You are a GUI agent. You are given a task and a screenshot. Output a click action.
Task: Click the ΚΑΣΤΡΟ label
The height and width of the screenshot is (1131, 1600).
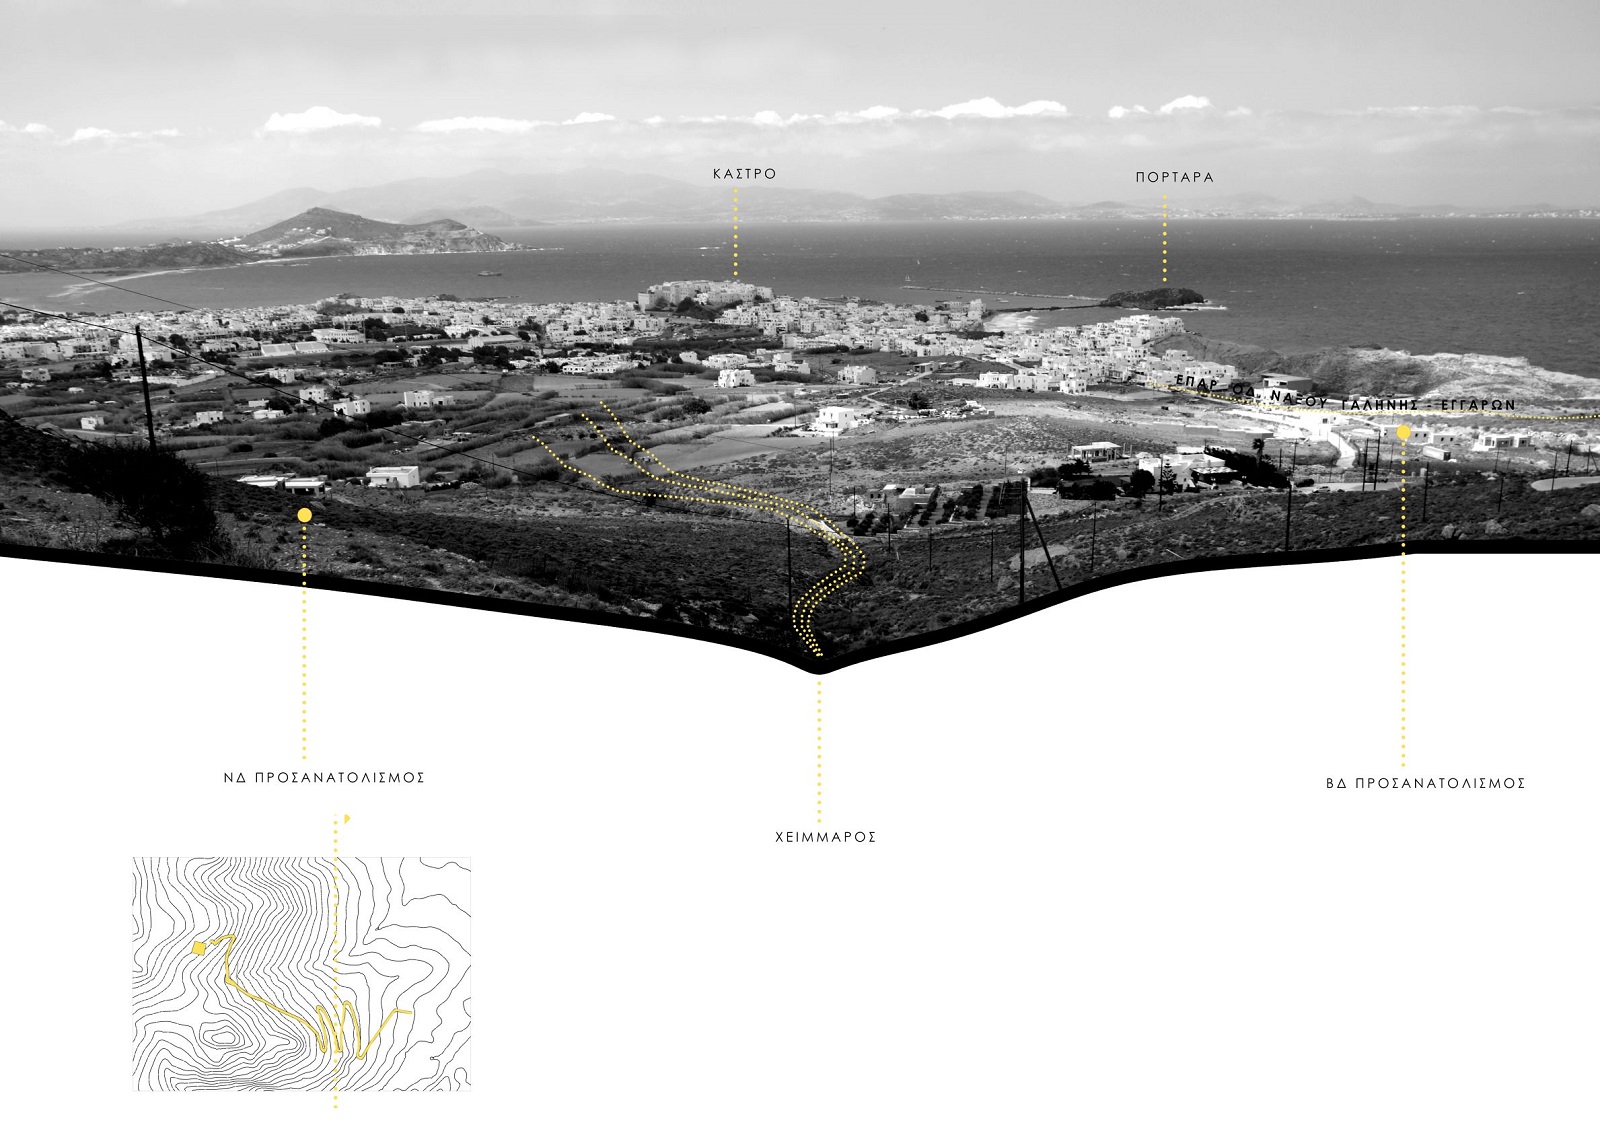point(744,174)
